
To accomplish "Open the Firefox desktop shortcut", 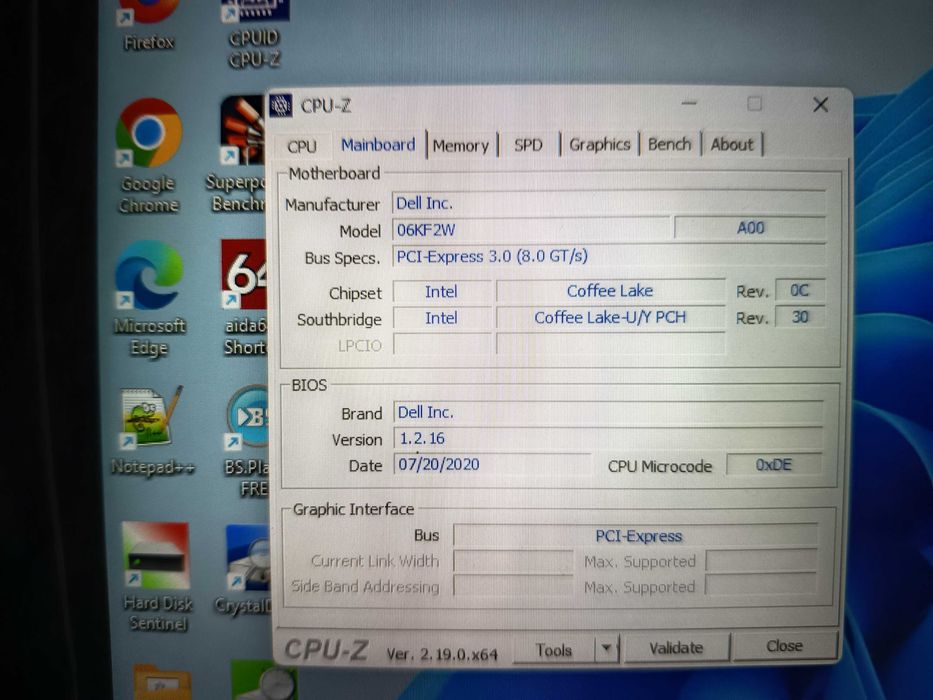I will pyautogui.click(x=149, y=25).
